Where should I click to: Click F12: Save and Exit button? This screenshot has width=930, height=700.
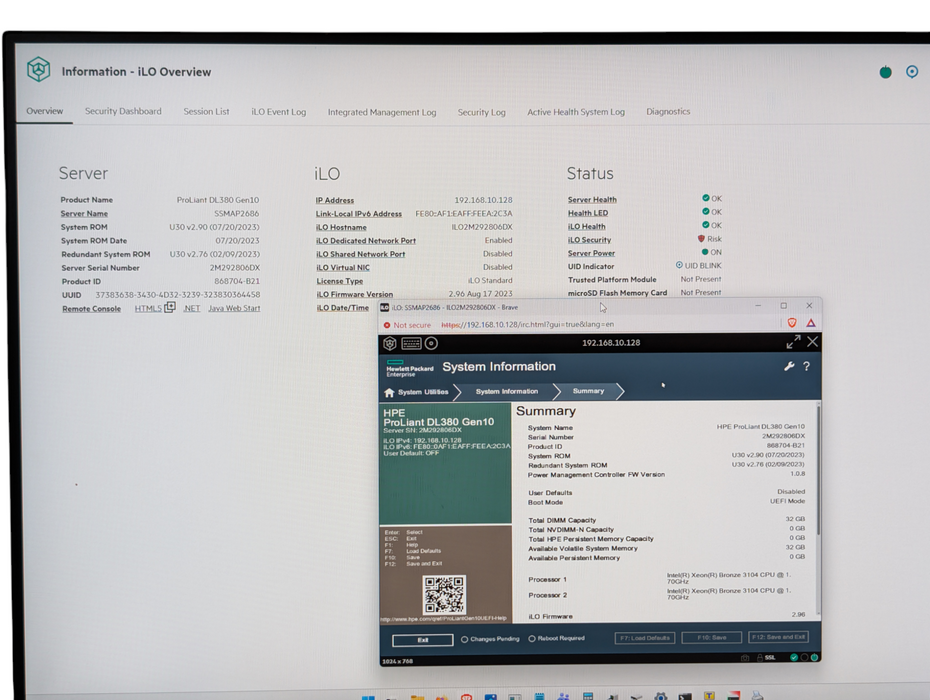778,637
